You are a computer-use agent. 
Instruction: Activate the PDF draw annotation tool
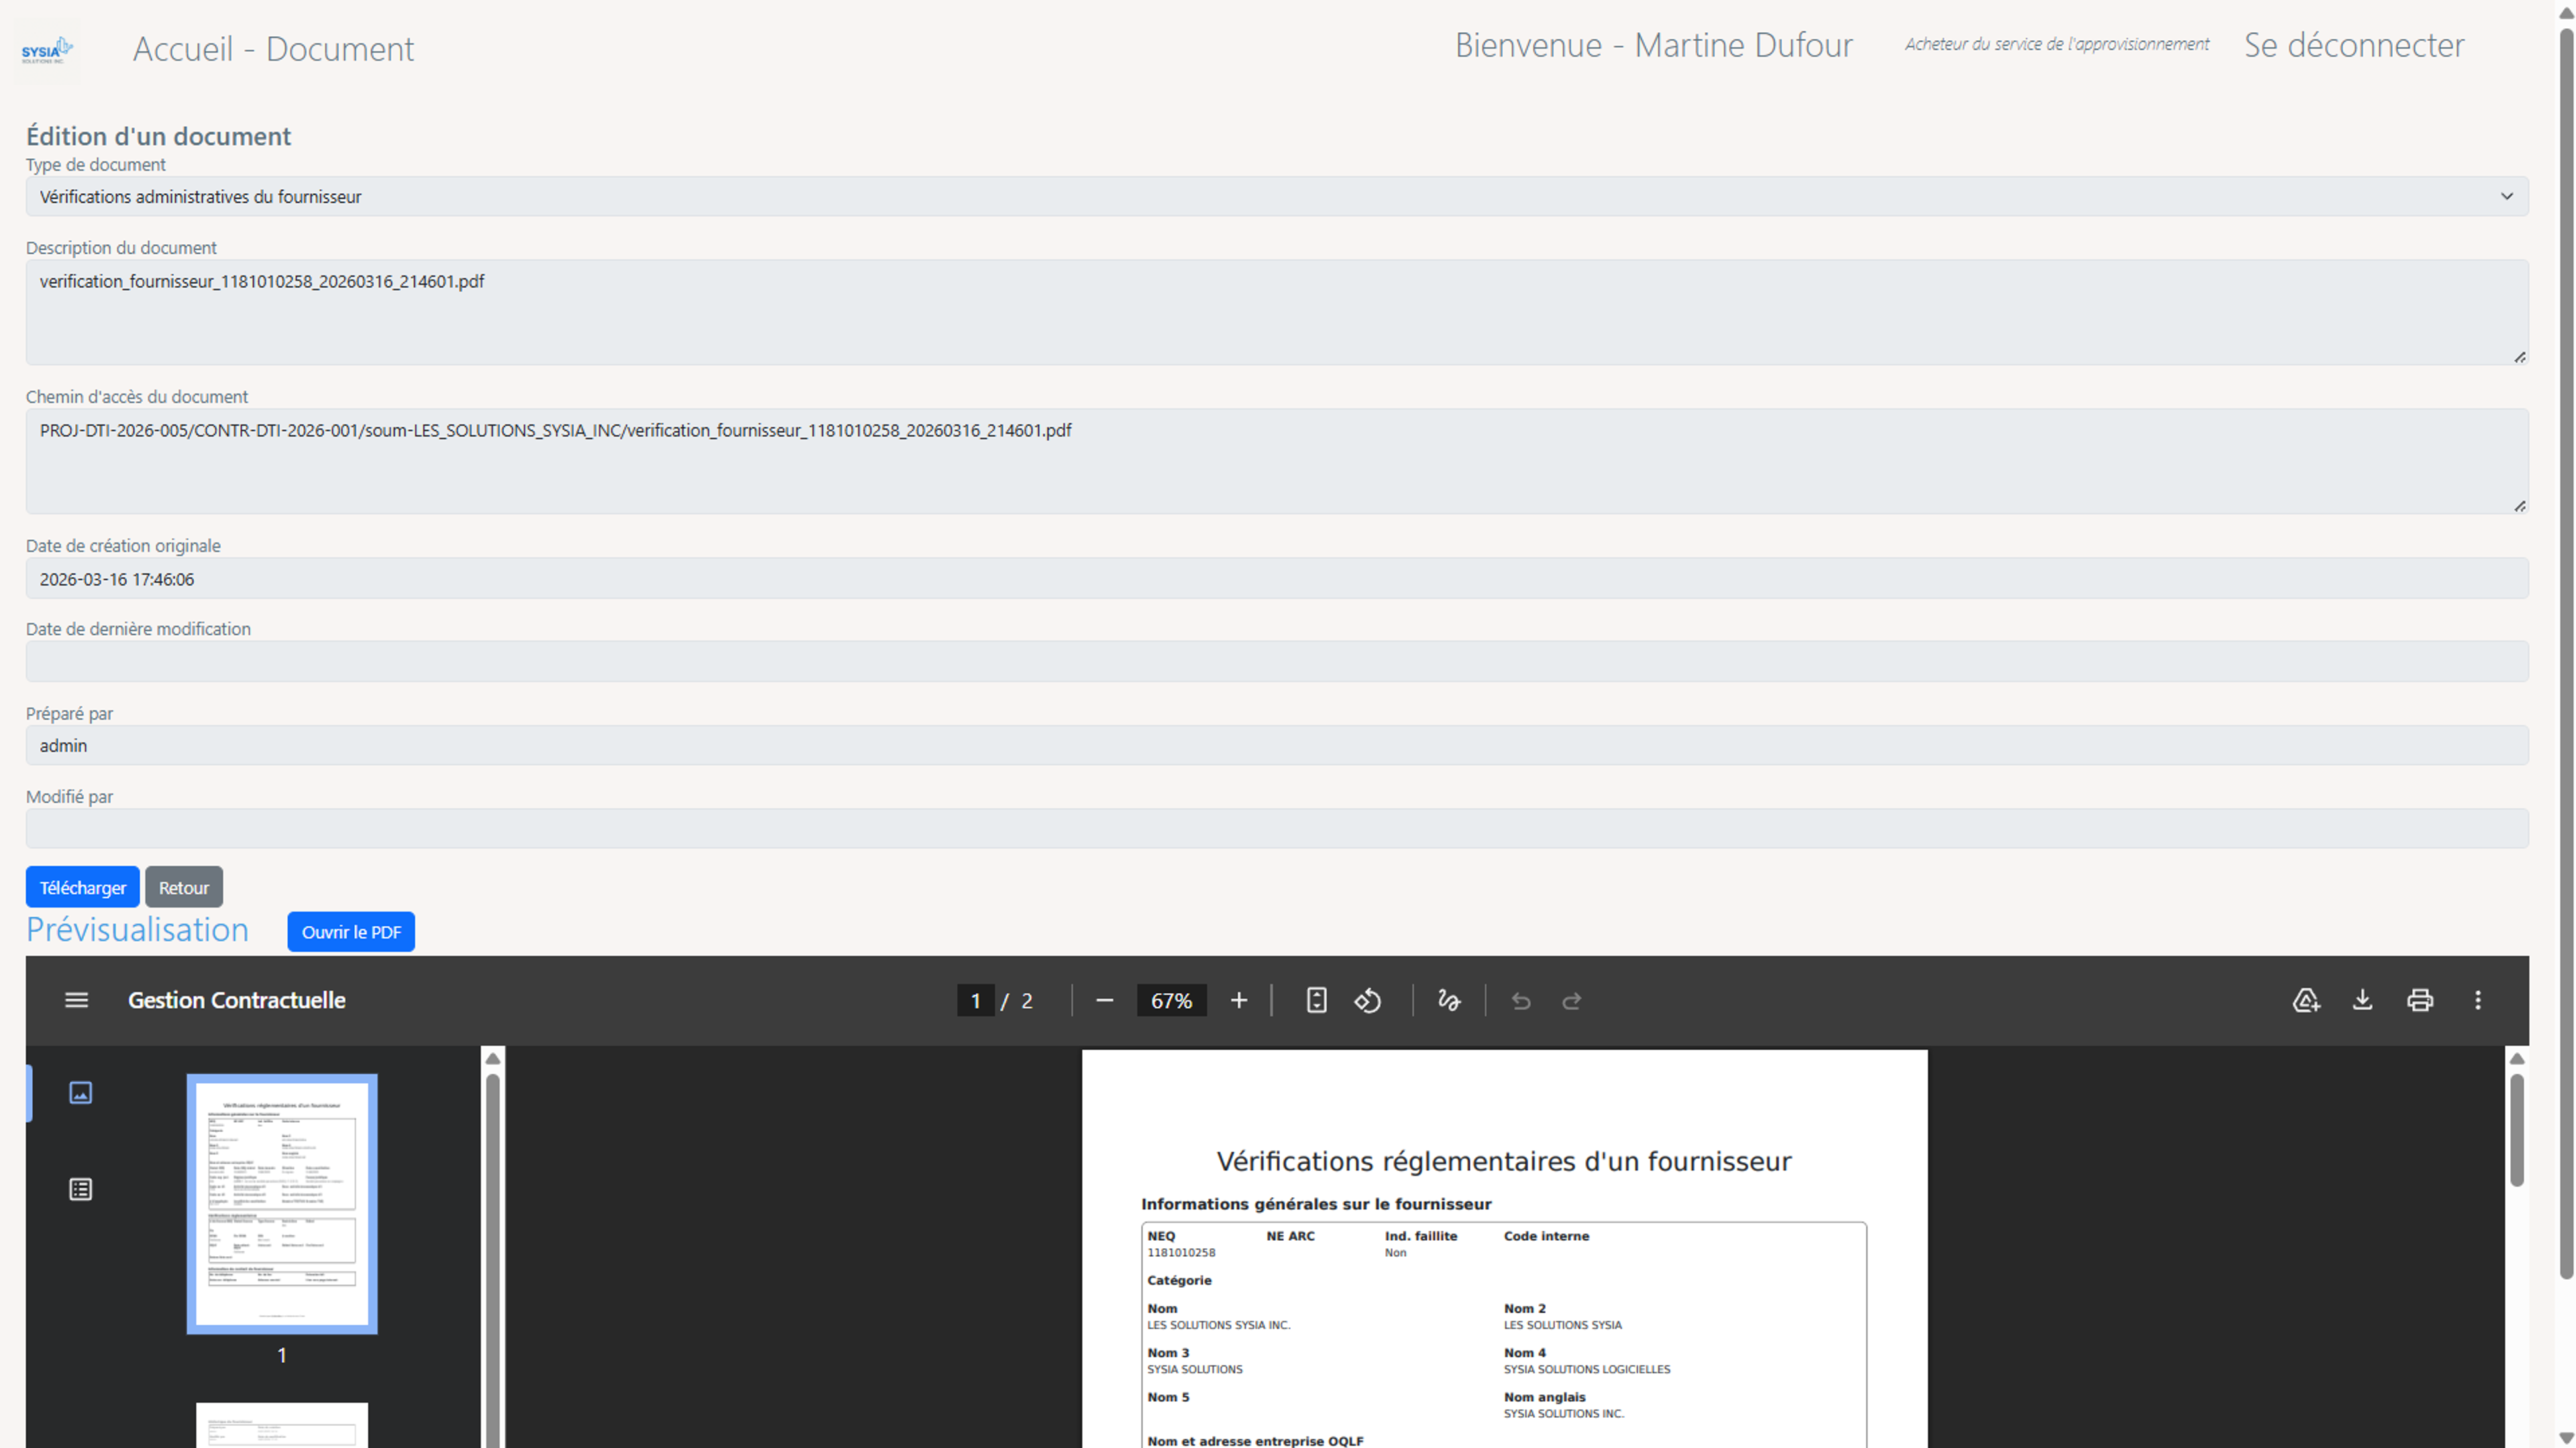pos(1448,1000)
